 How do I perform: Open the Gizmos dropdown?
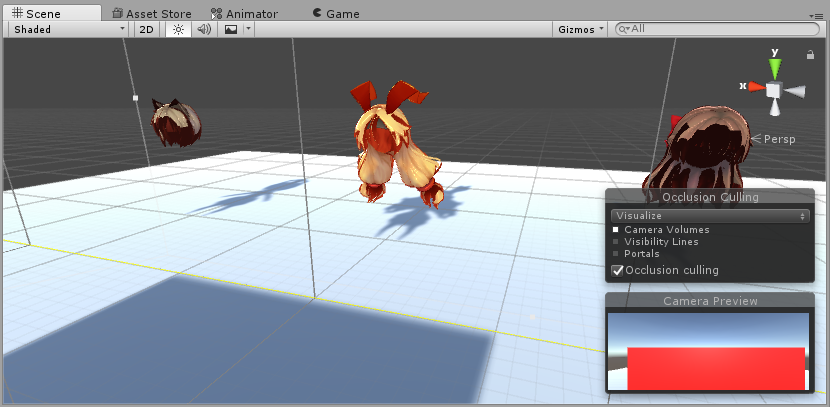[x=581, y=30]
